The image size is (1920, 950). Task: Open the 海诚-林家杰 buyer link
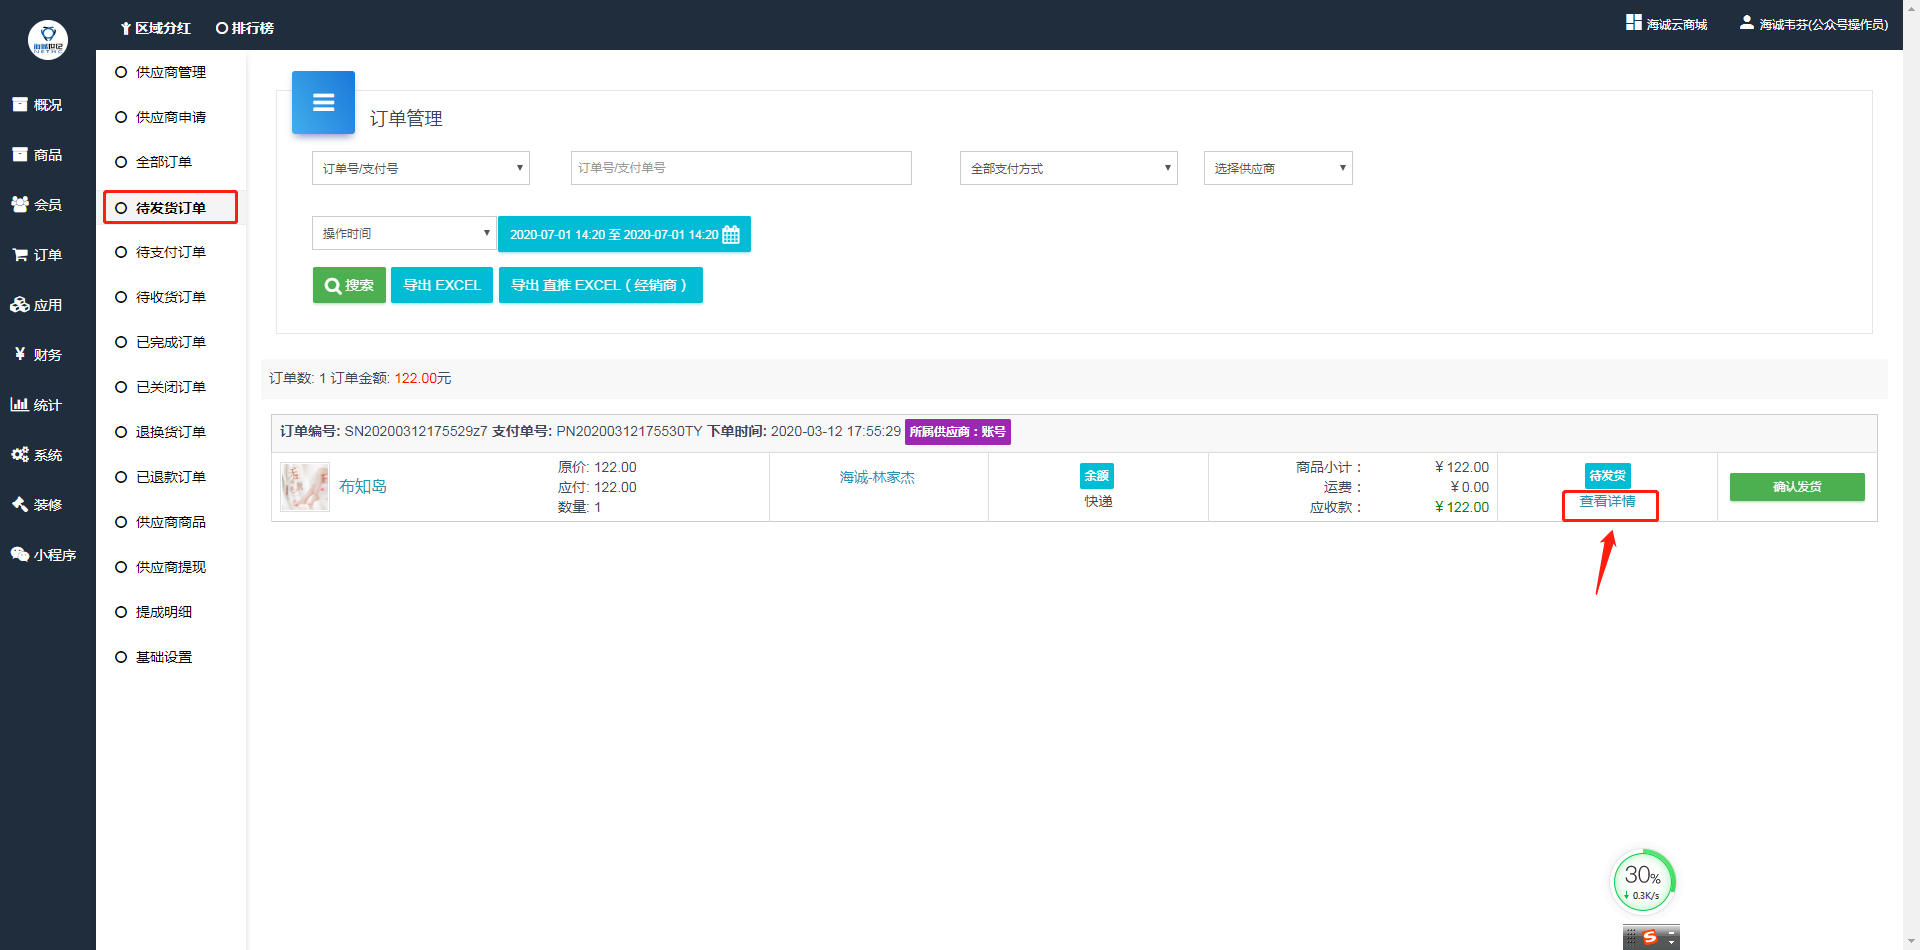point(878,478)
